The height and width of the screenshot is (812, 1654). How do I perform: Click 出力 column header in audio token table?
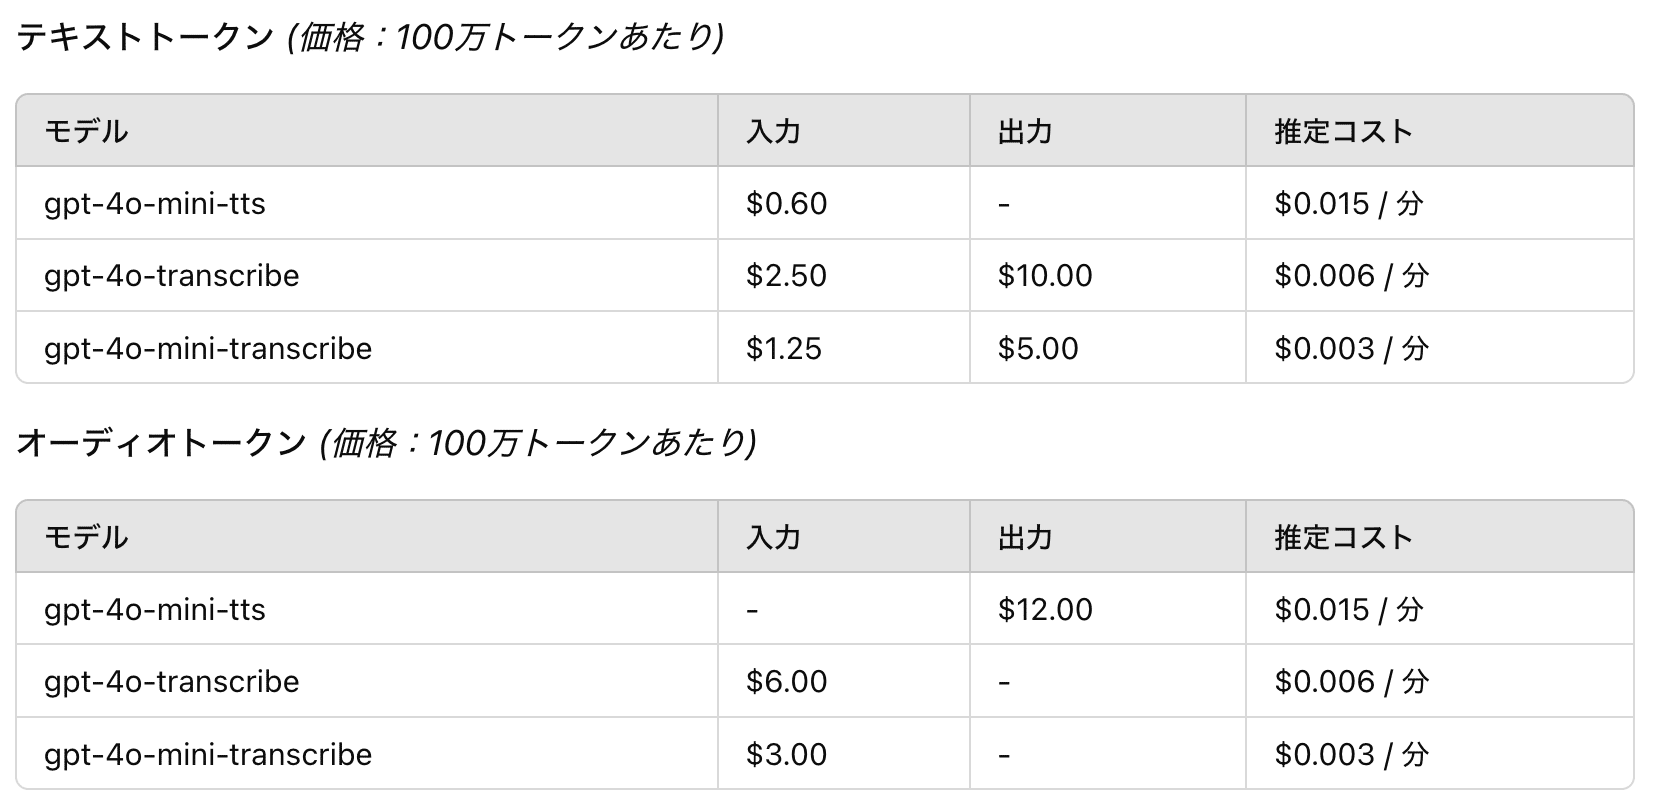coord(1025,537)
